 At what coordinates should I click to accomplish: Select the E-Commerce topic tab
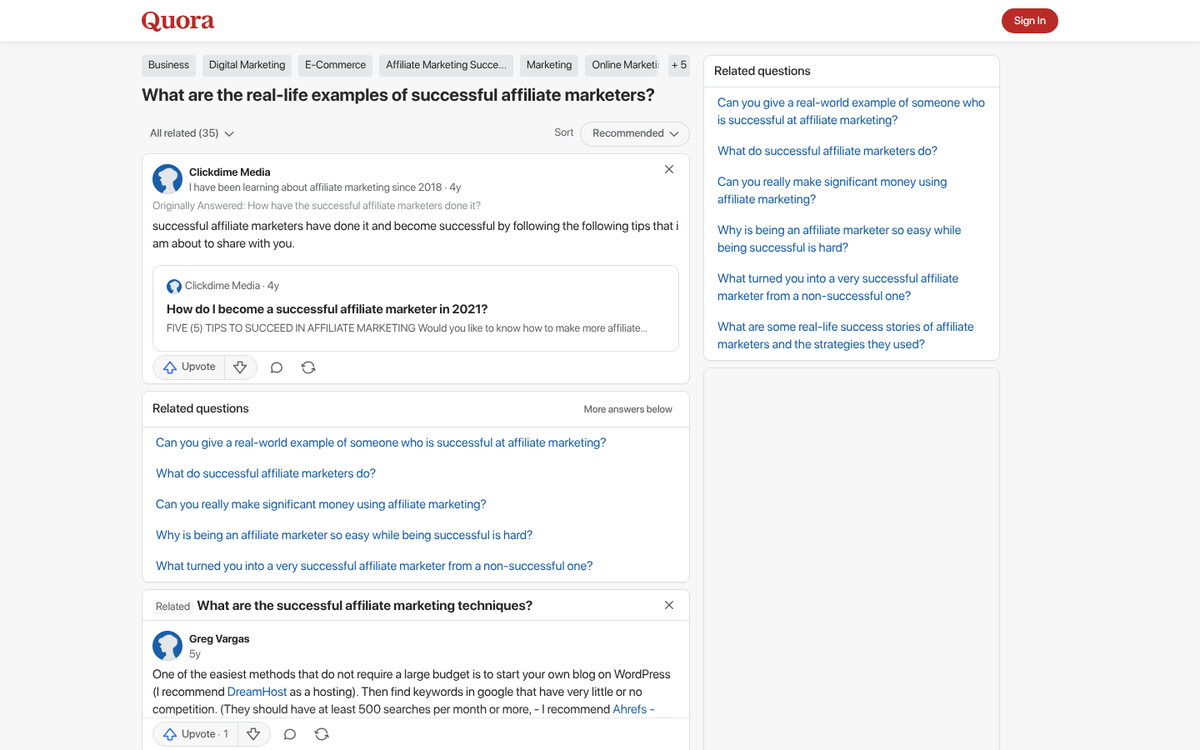[335, 64]
